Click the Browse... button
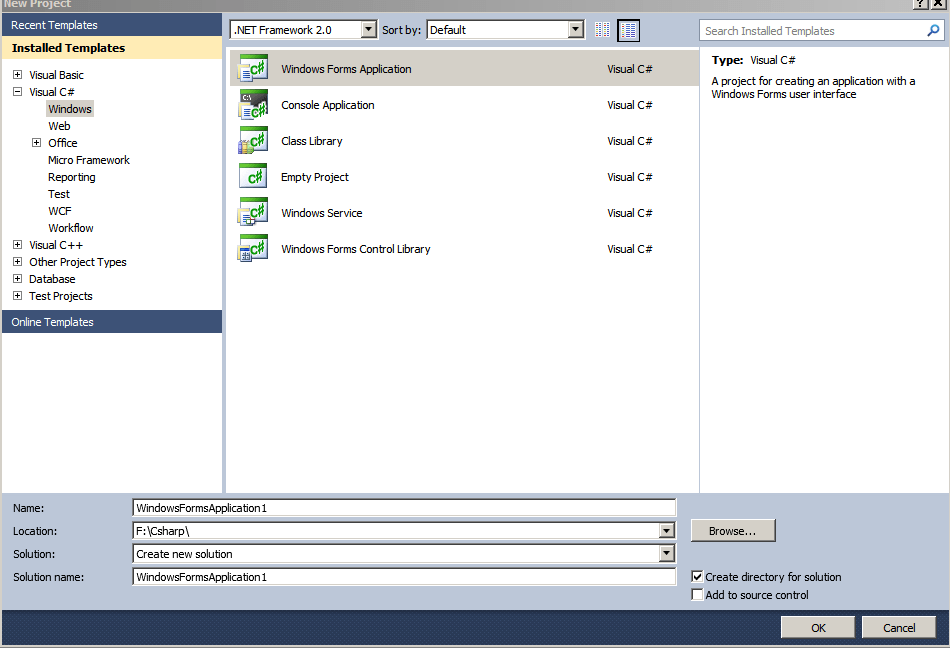The height and width of the screenshot is (648, 950). point(732,531)
